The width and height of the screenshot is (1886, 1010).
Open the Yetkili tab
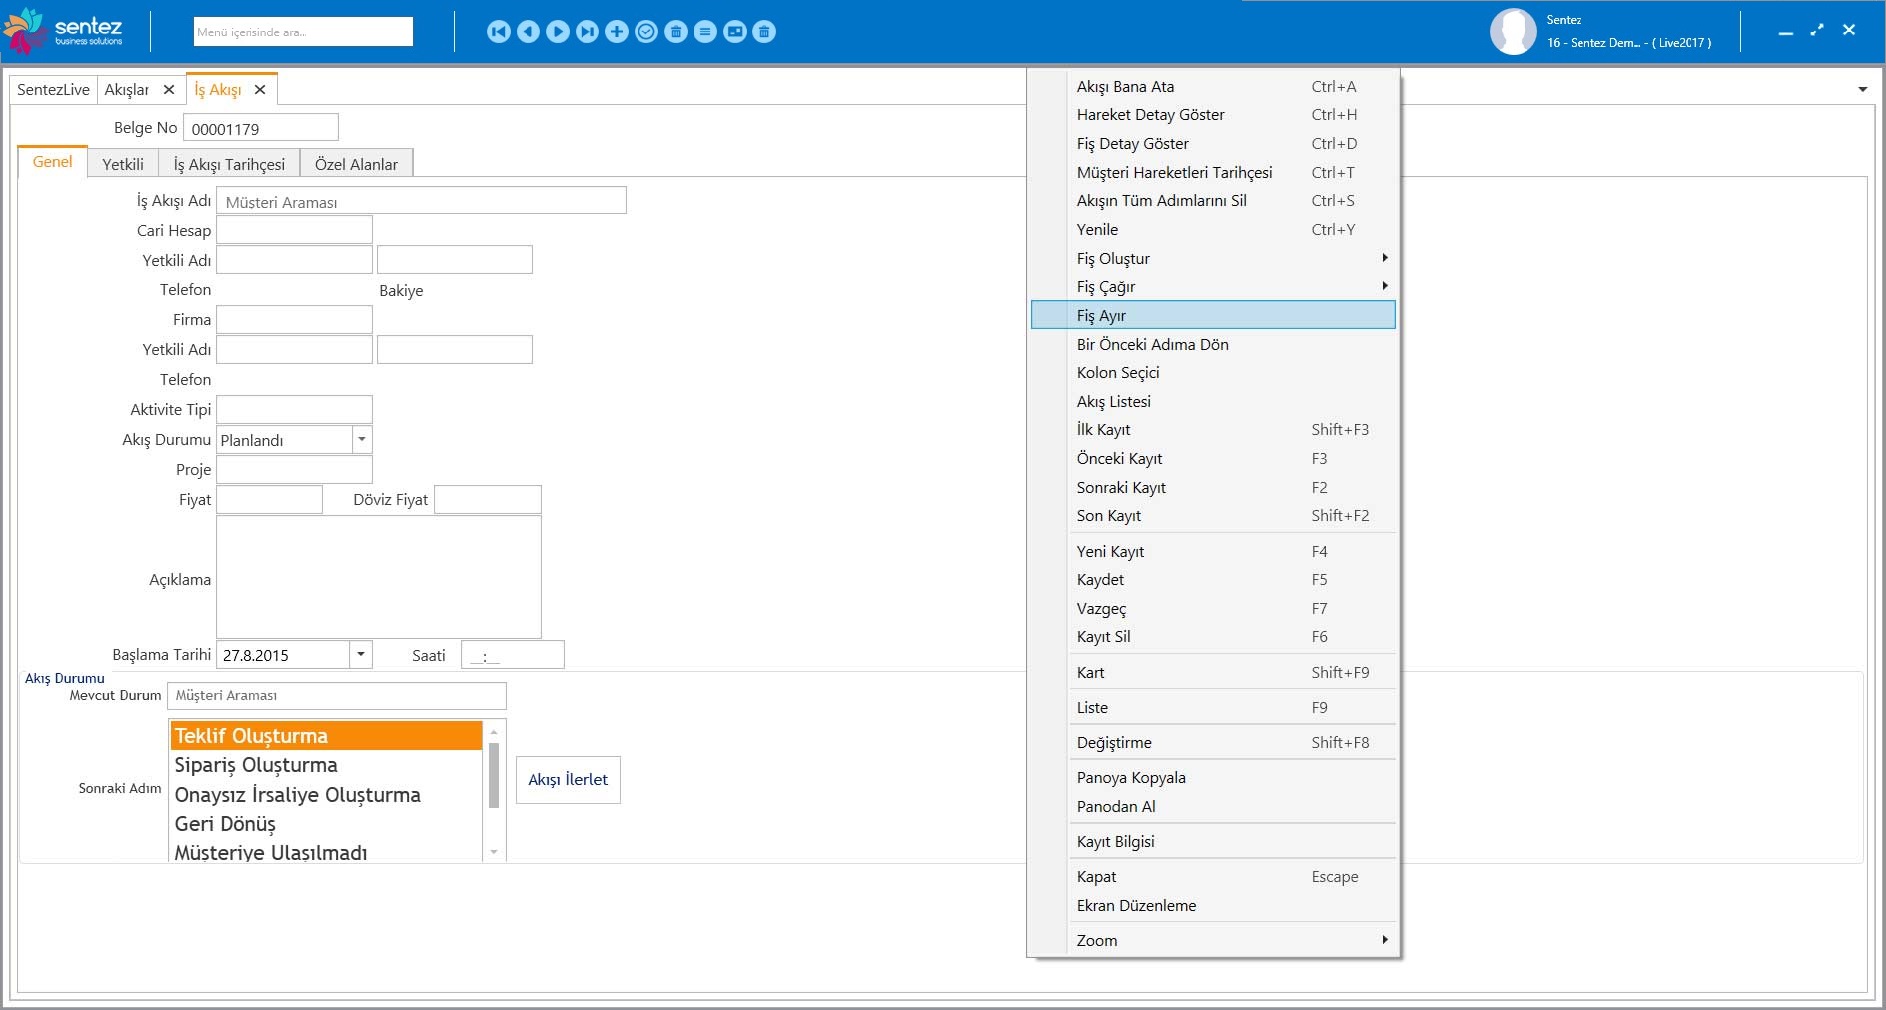tap(123, 164)
